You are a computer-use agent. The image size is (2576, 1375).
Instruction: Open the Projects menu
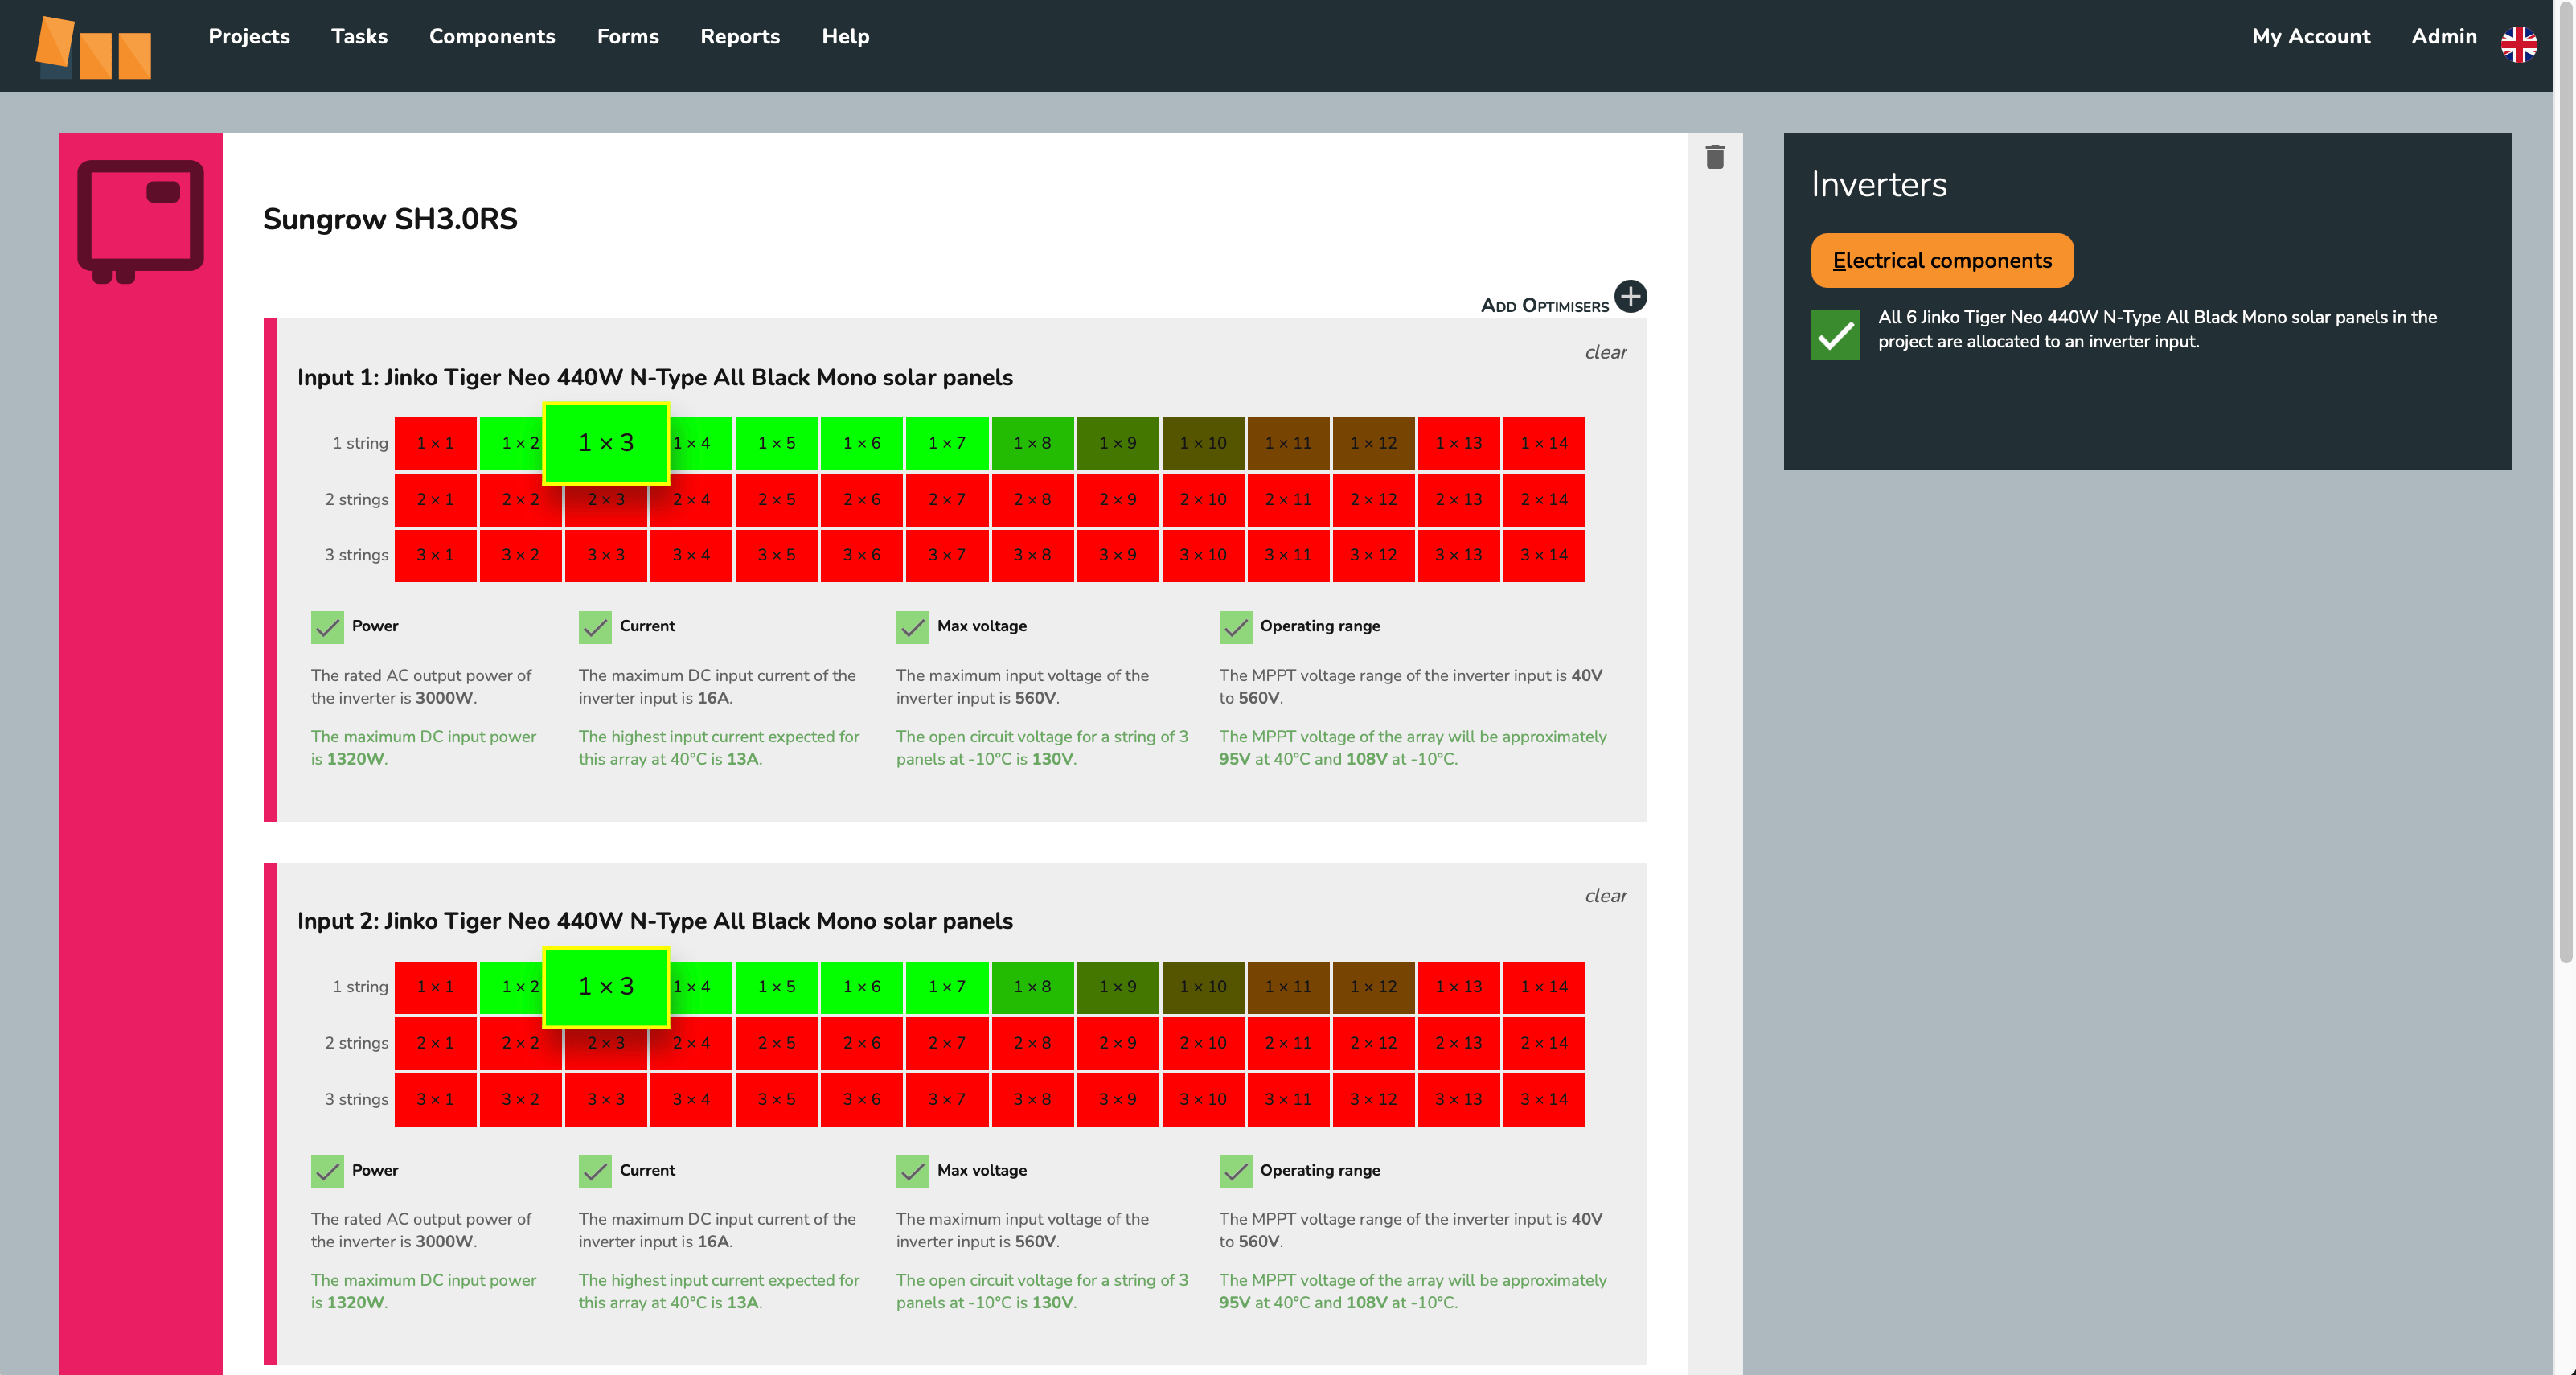click(x=249, y=36)
